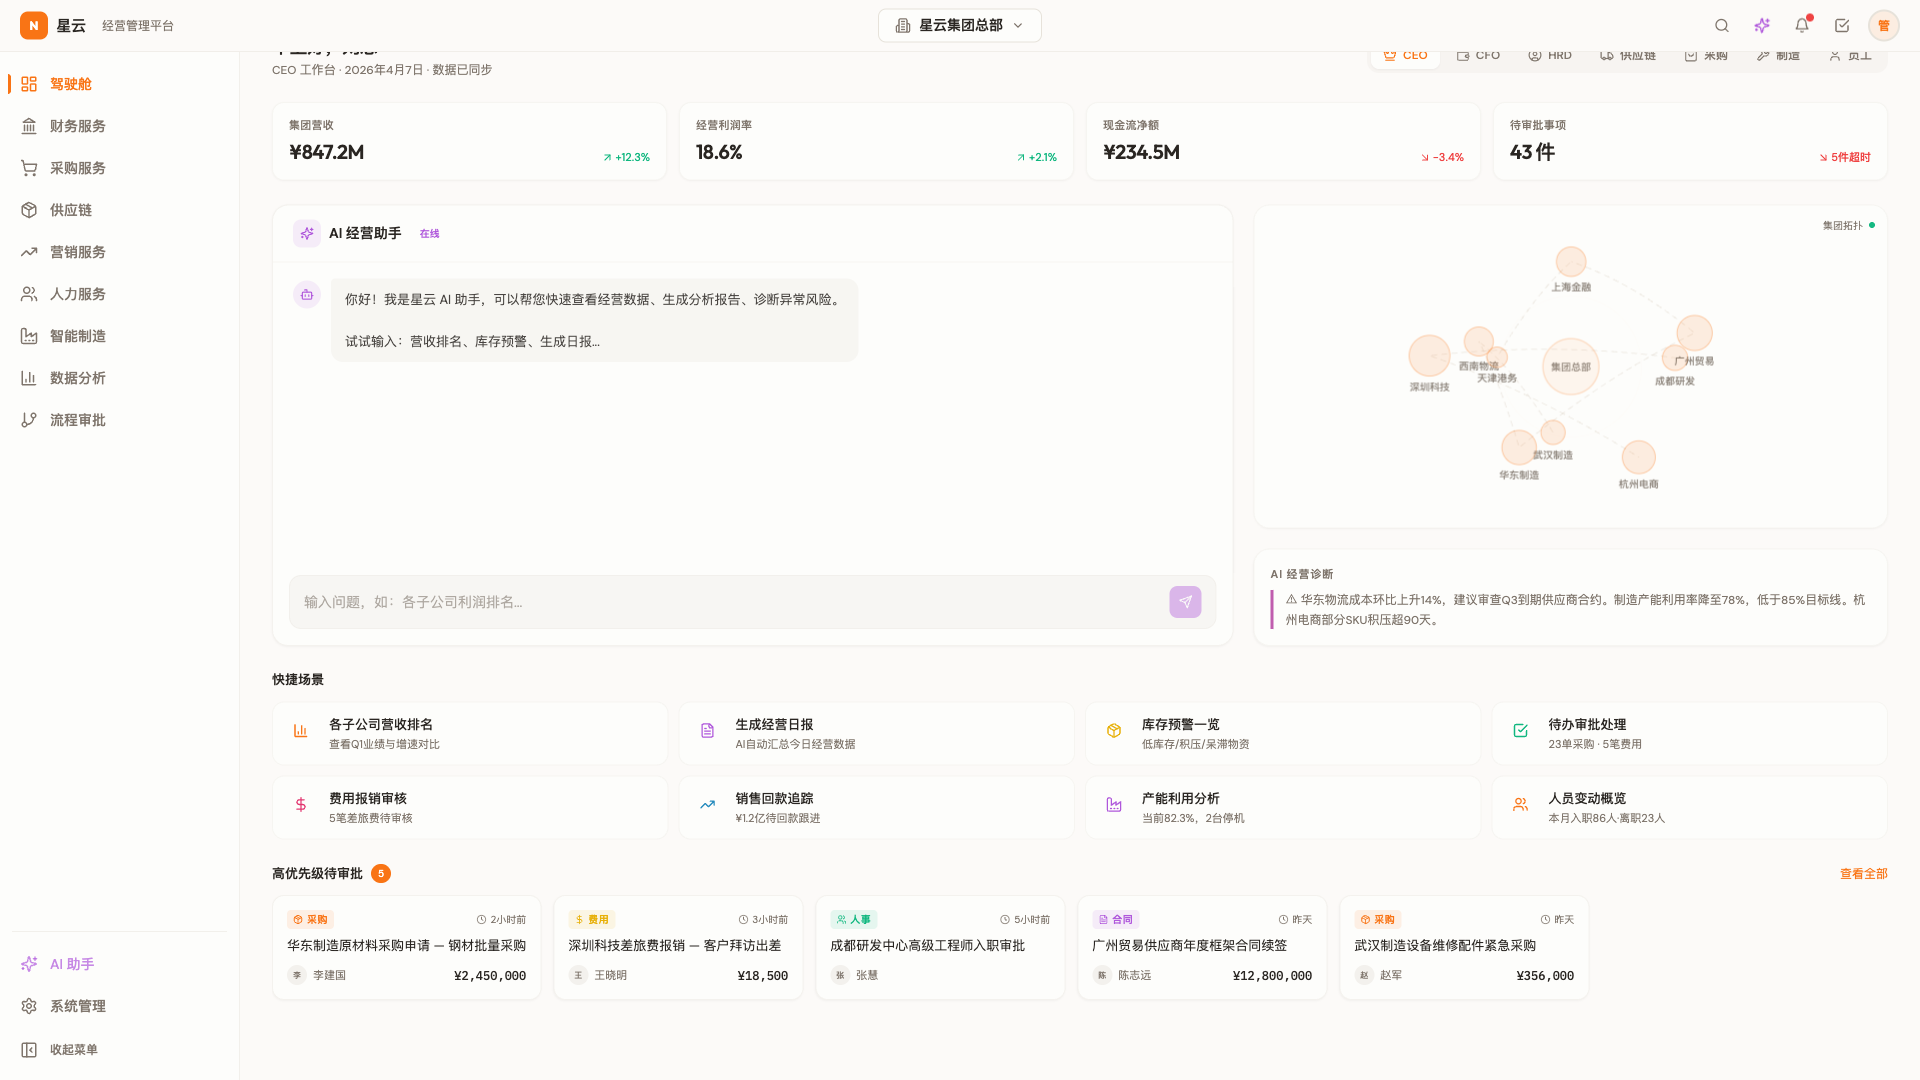Select the 集团总部 node in topology graph
The image size is (1920, 1080).
(x=1570, y=366)
